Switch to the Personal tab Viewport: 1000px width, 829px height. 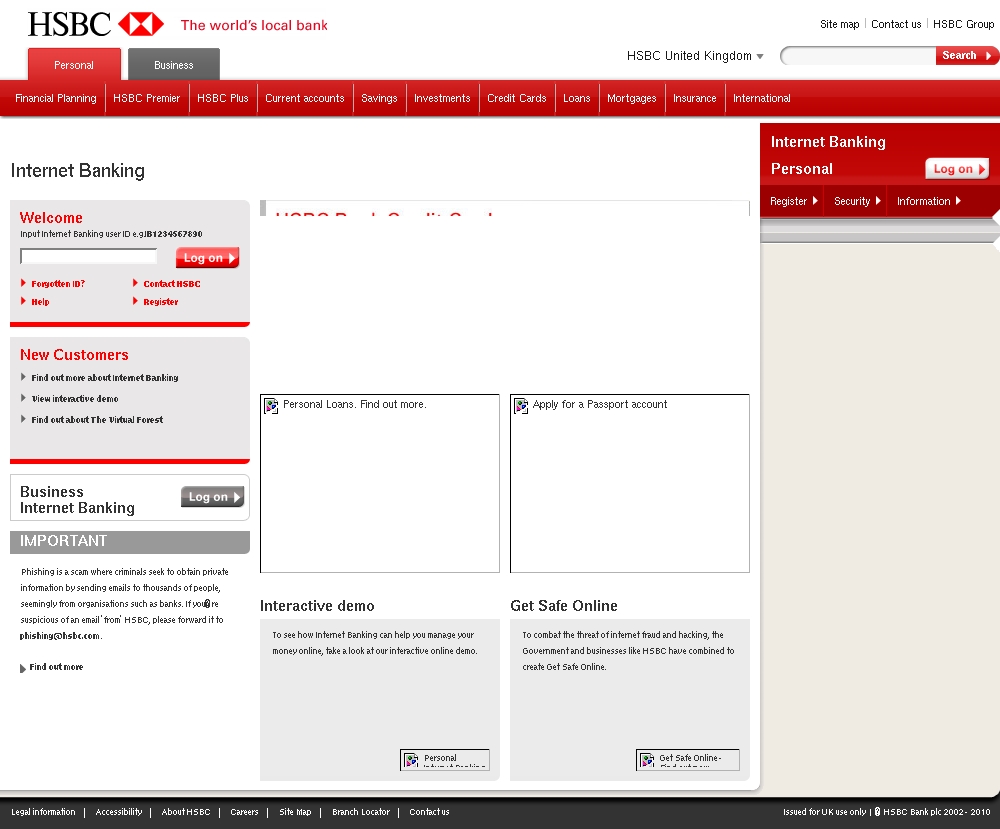point(74,65)
